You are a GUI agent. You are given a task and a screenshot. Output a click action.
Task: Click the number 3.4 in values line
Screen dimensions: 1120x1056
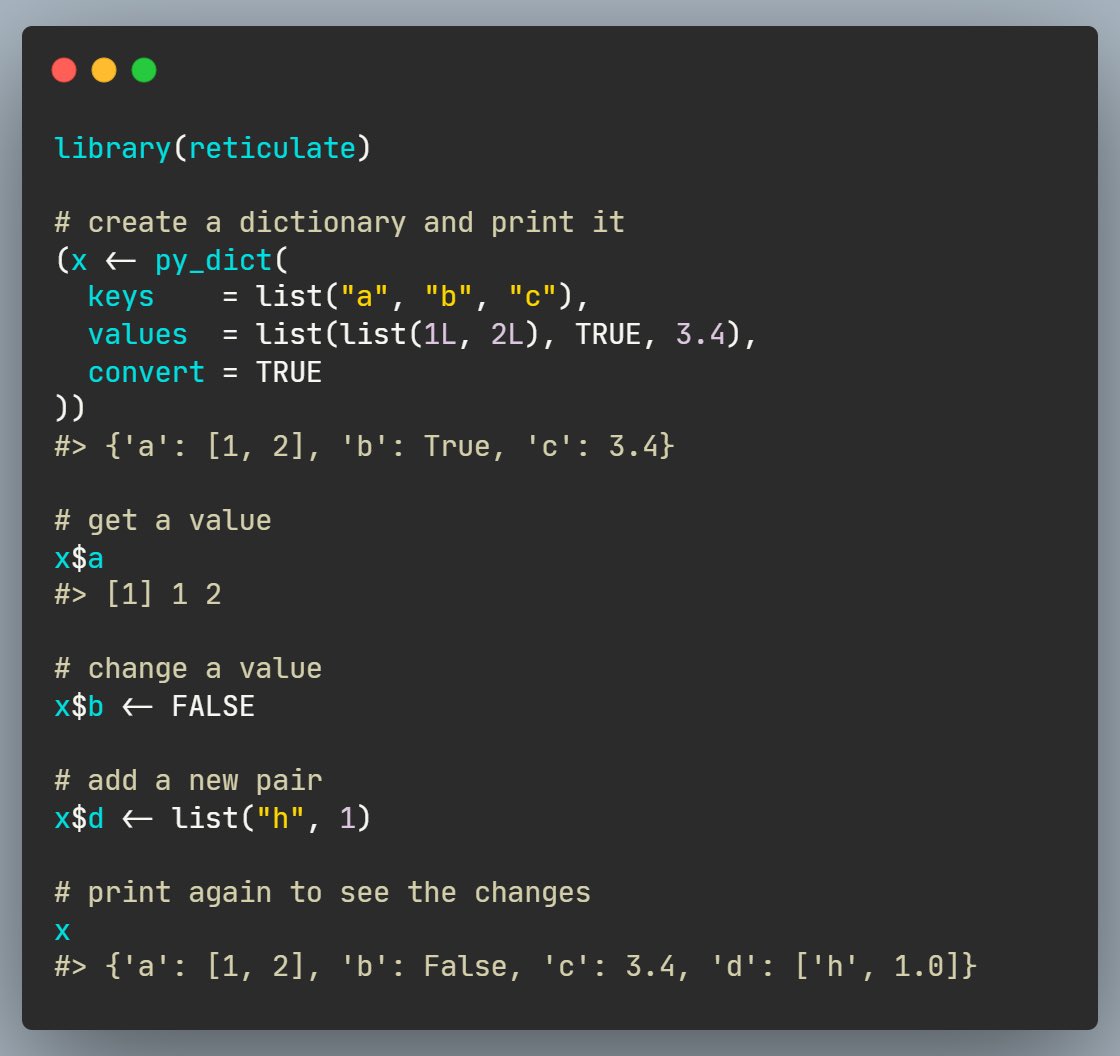(701, 334)
